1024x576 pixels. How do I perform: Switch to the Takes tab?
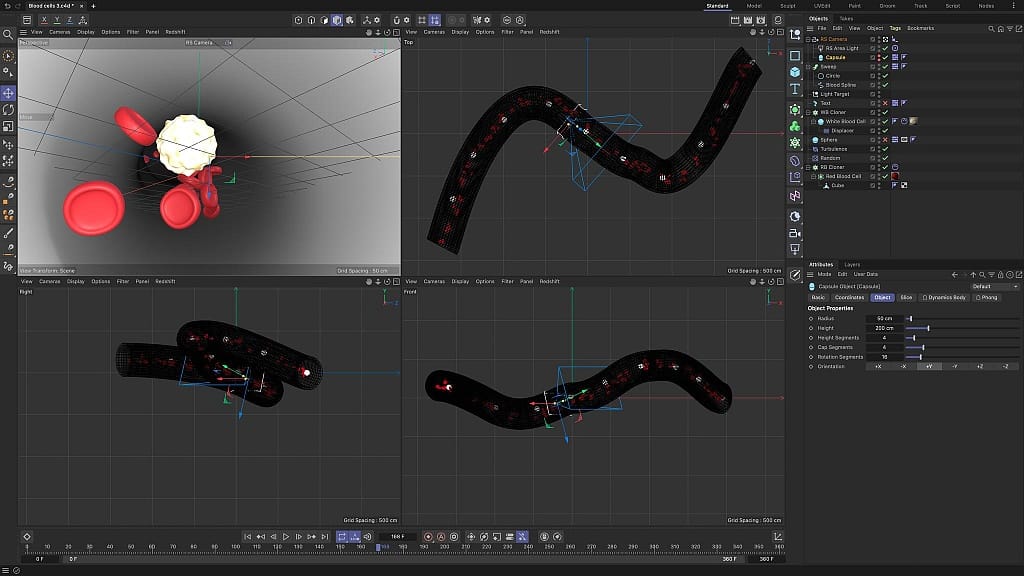pos(846,19)
